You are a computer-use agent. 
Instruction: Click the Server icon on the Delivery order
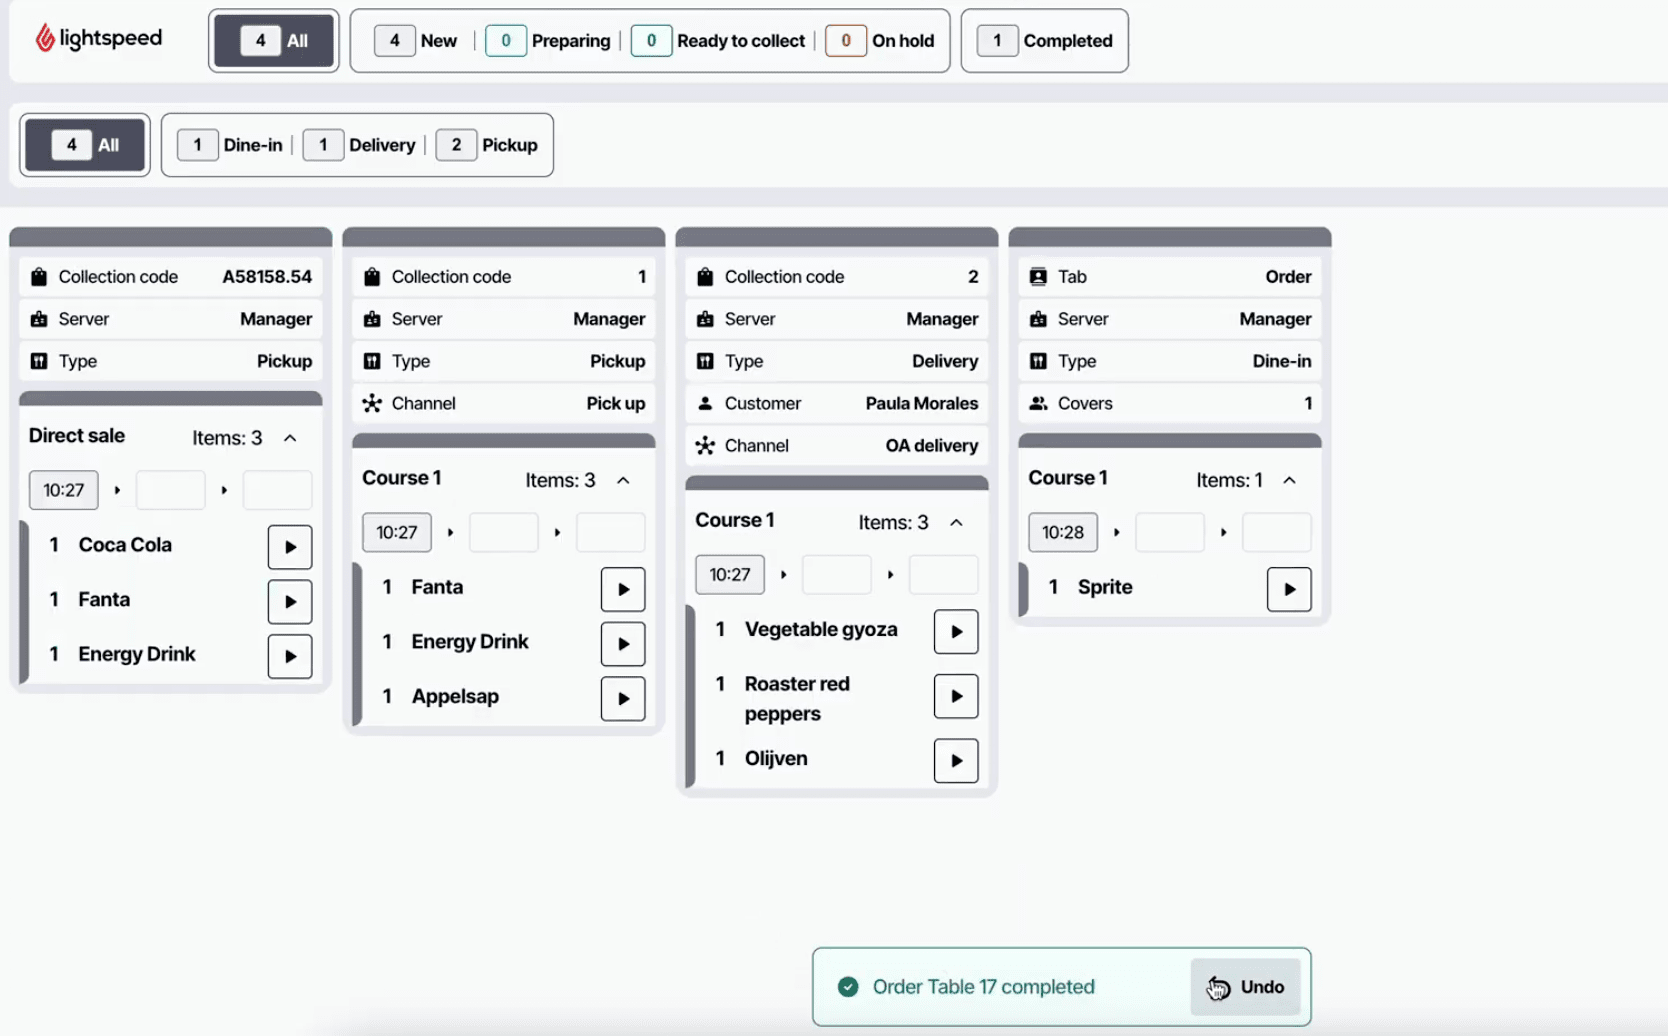(705, 318)
